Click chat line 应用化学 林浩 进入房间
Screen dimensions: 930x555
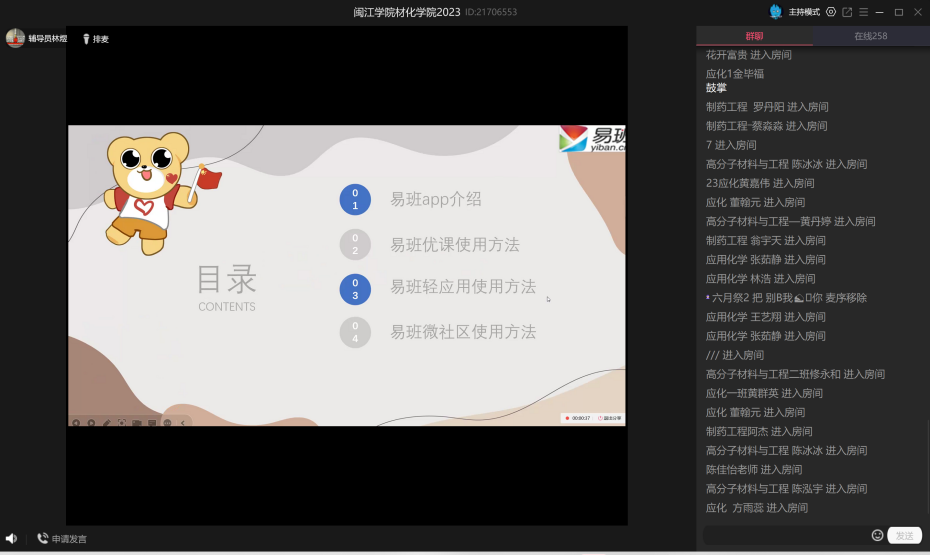coord(760,279)
